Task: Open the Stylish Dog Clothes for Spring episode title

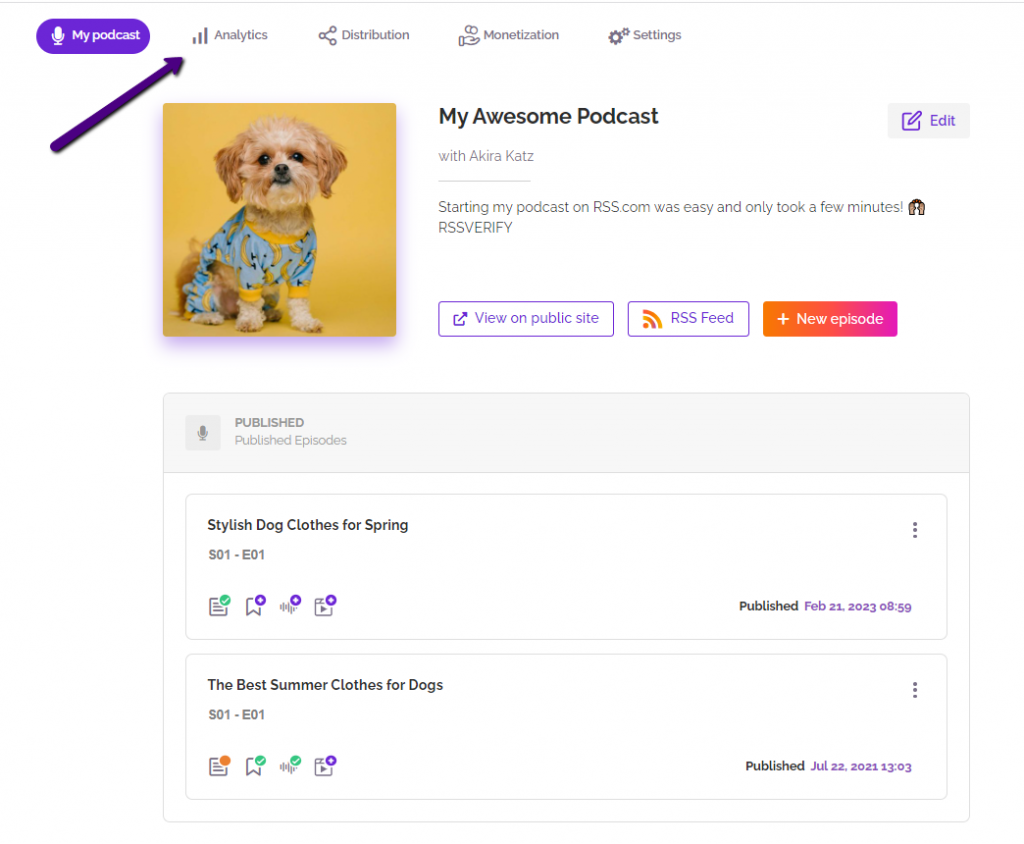Action: (308, 525)
